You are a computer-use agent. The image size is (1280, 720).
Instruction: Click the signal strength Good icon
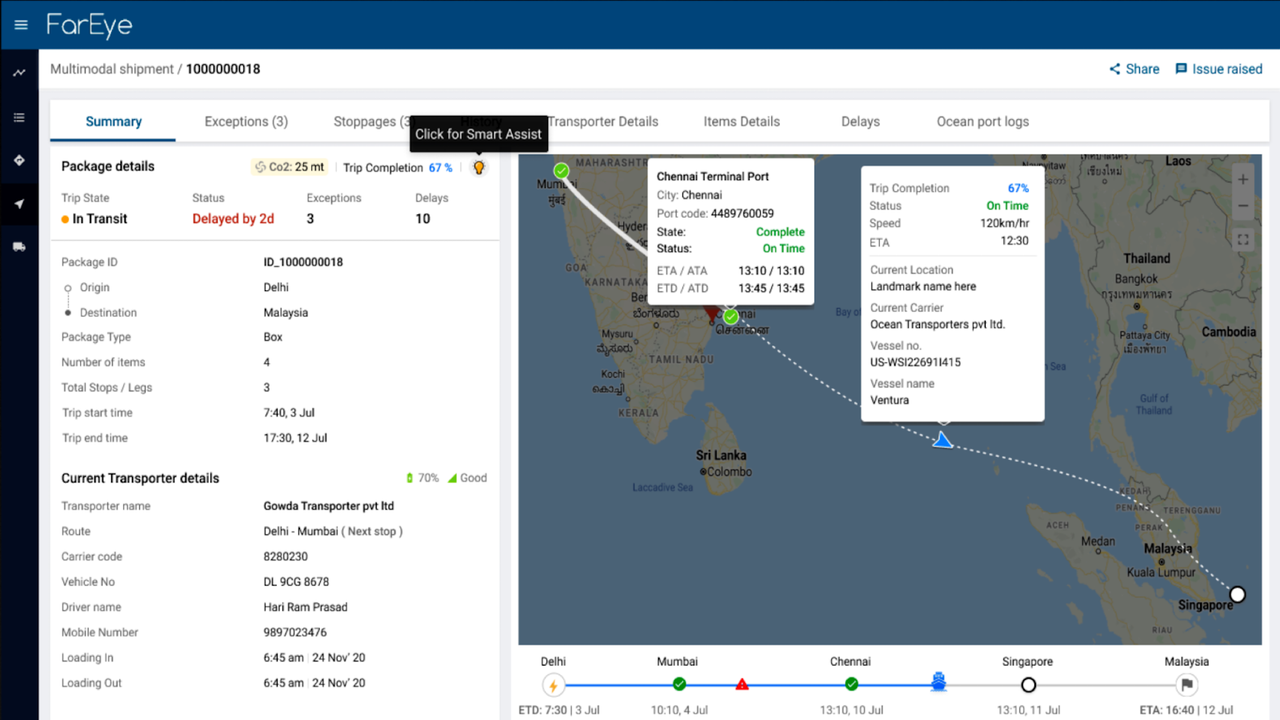[x=452, y=478]
